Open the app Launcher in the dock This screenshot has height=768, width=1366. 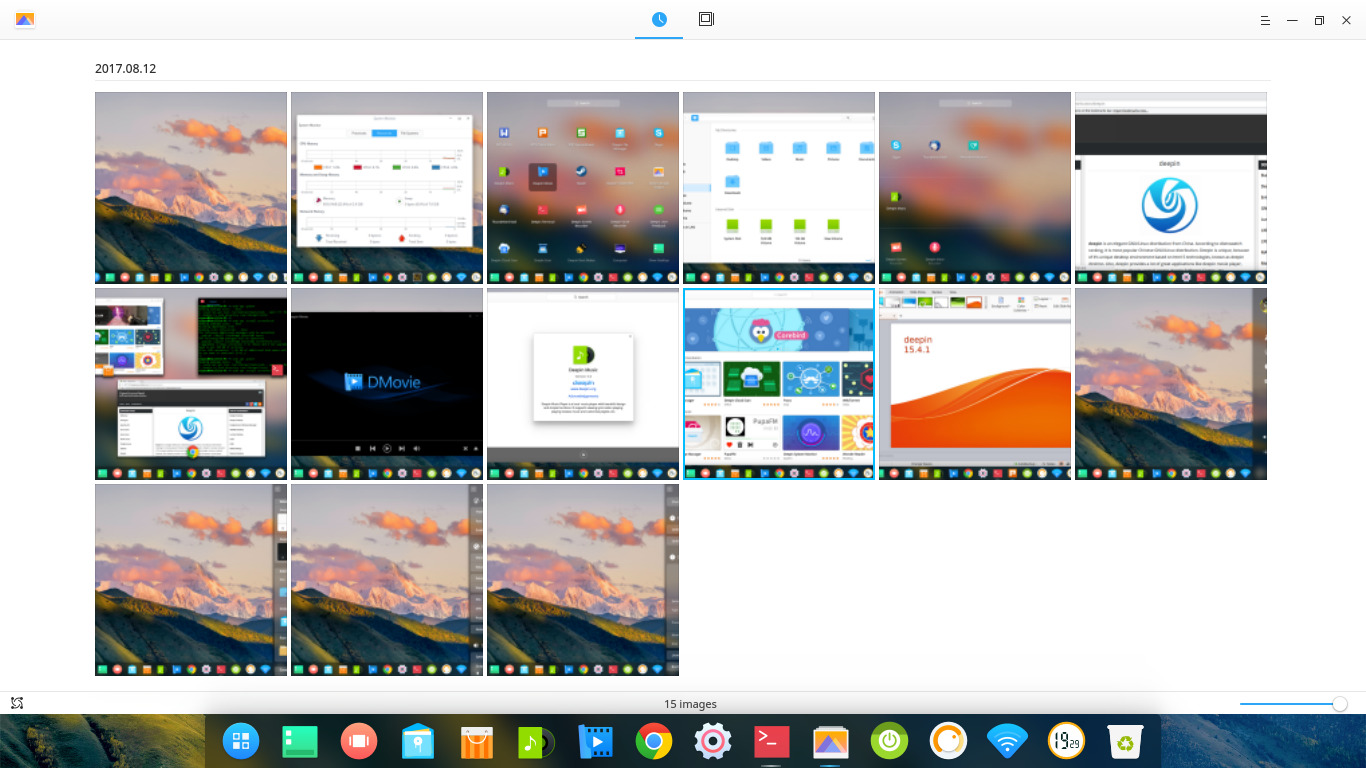tap(241, 741)
